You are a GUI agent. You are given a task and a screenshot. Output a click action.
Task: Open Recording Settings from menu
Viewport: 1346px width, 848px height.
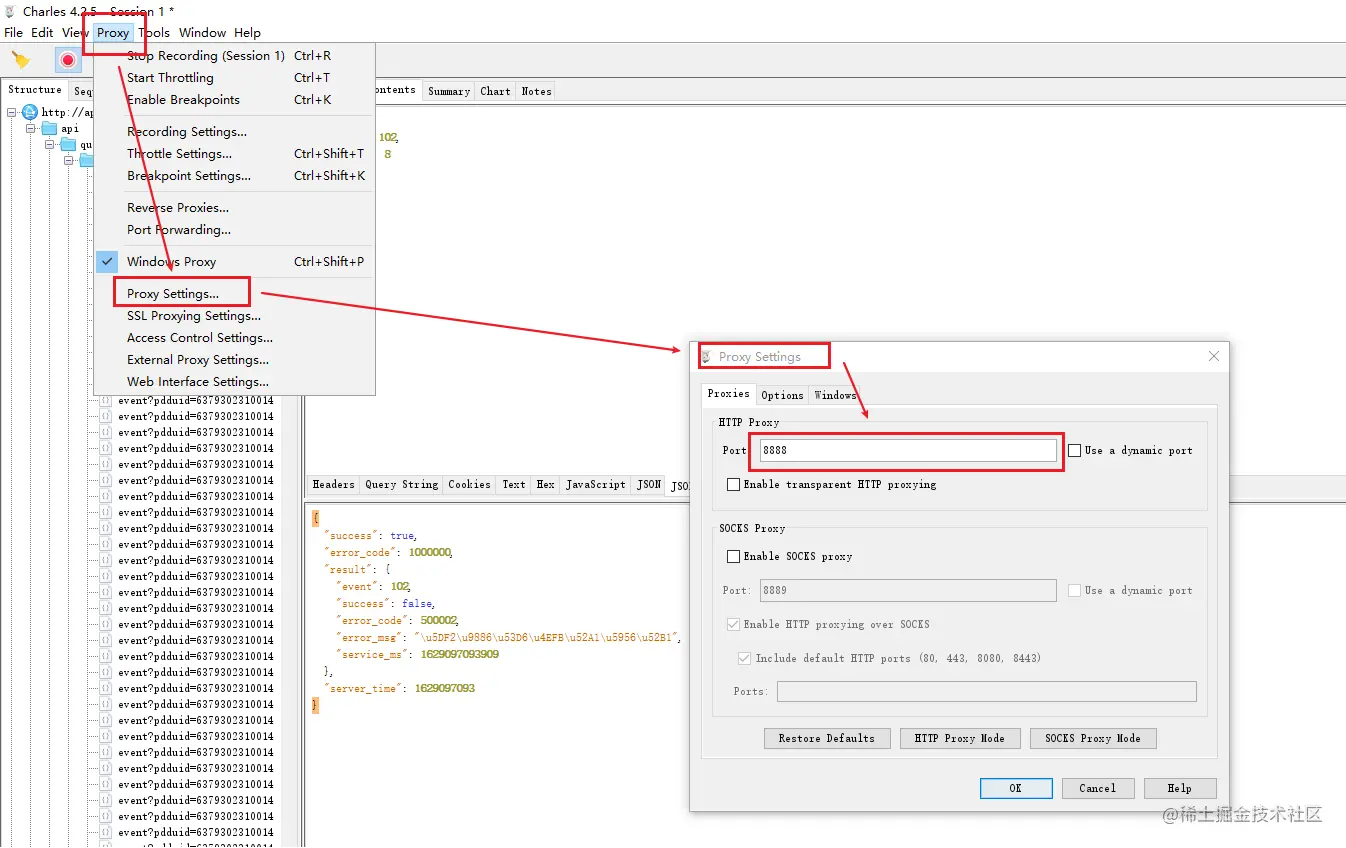pyautogui.click(x=235, y=132)
